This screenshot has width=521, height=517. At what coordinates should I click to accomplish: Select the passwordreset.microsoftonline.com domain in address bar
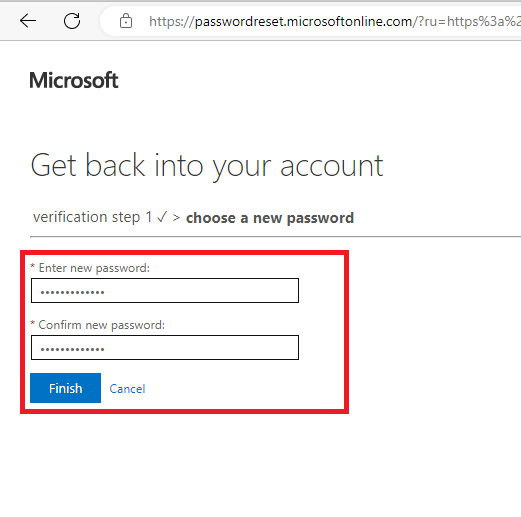303,22
